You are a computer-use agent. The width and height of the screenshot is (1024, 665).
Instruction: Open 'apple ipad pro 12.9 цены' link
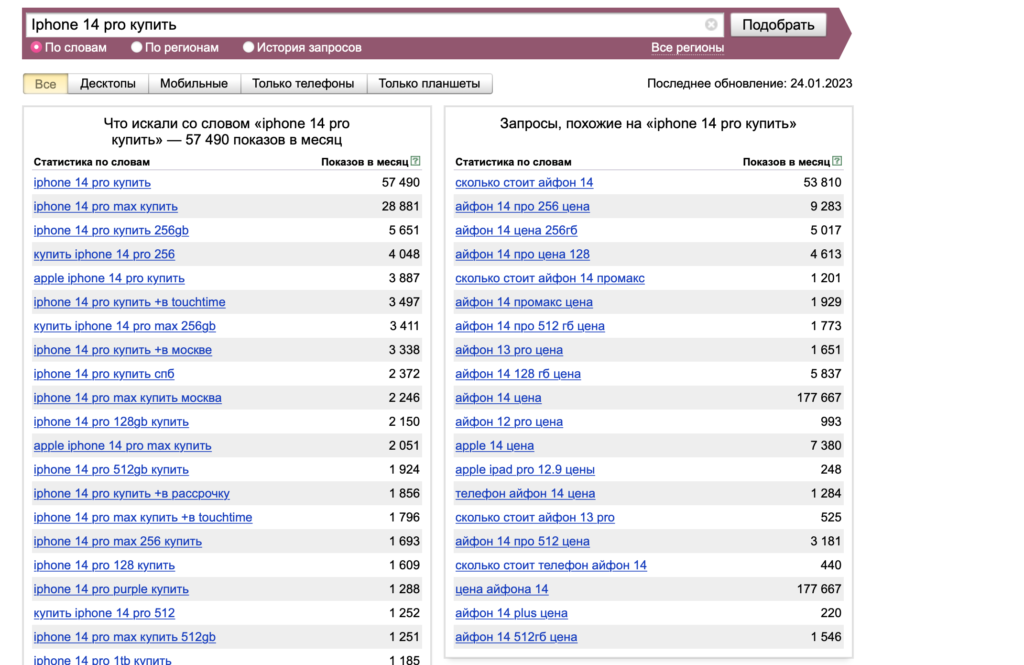tap(525, 470)
